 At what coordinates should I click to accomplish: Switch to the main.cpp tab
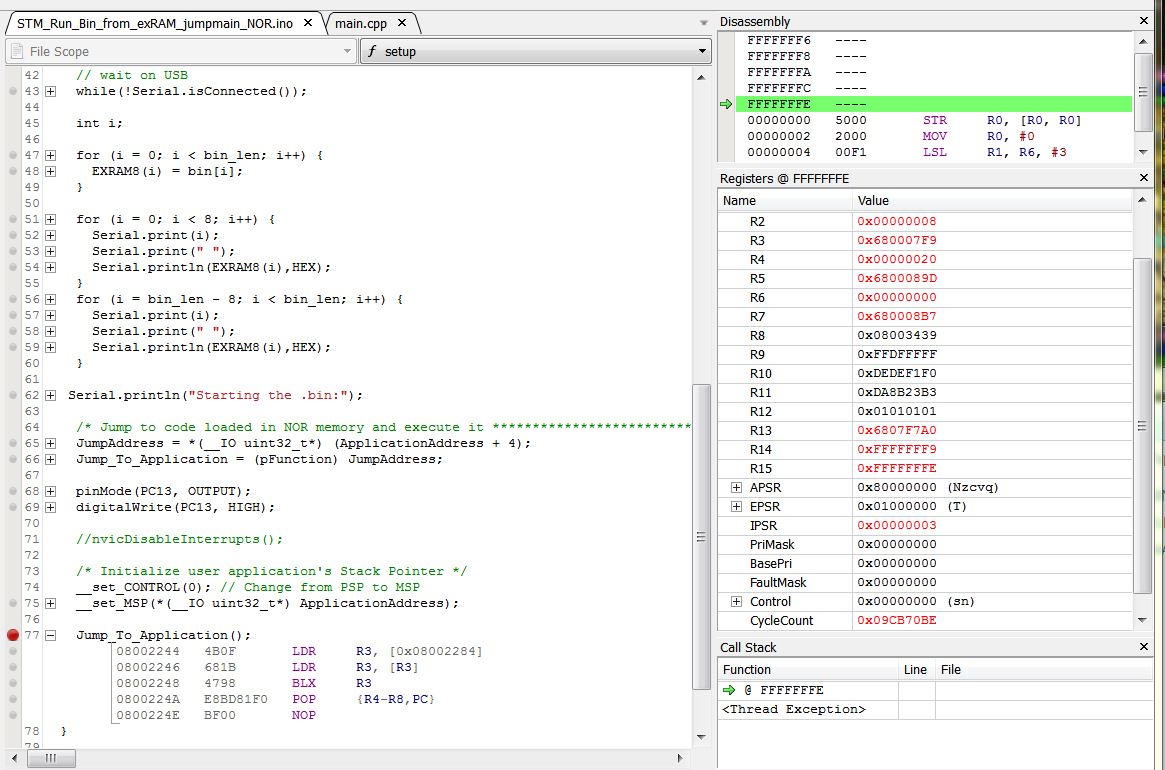click(363, 23)
